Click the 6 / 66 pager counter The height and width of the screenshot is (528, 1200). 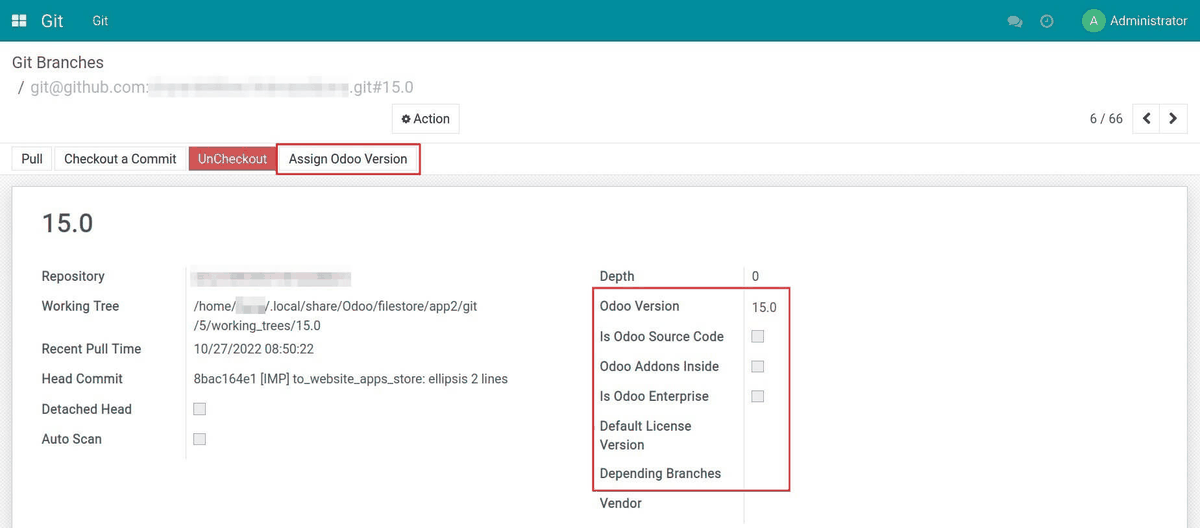(x=1106, y=119)
